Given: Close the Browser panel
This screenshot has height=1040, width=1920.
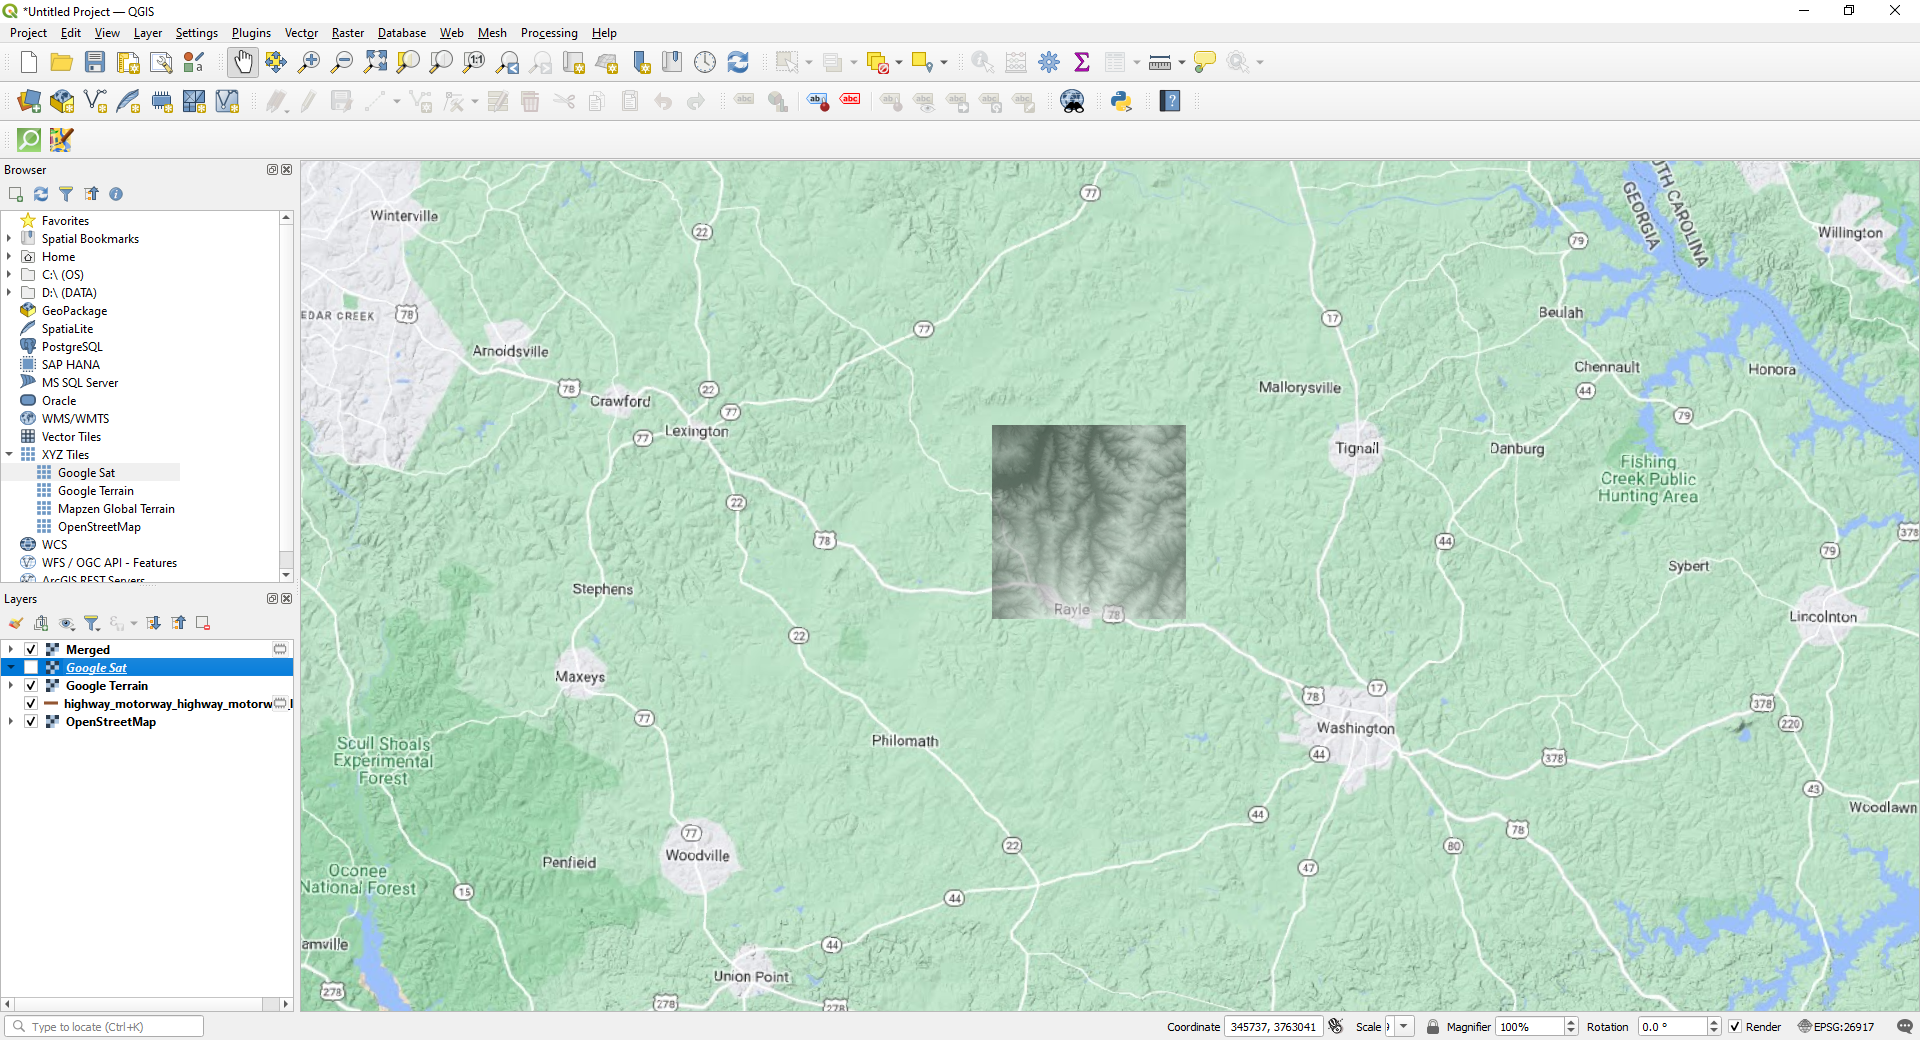Looking at the screenshot, I should coord(287,170).
